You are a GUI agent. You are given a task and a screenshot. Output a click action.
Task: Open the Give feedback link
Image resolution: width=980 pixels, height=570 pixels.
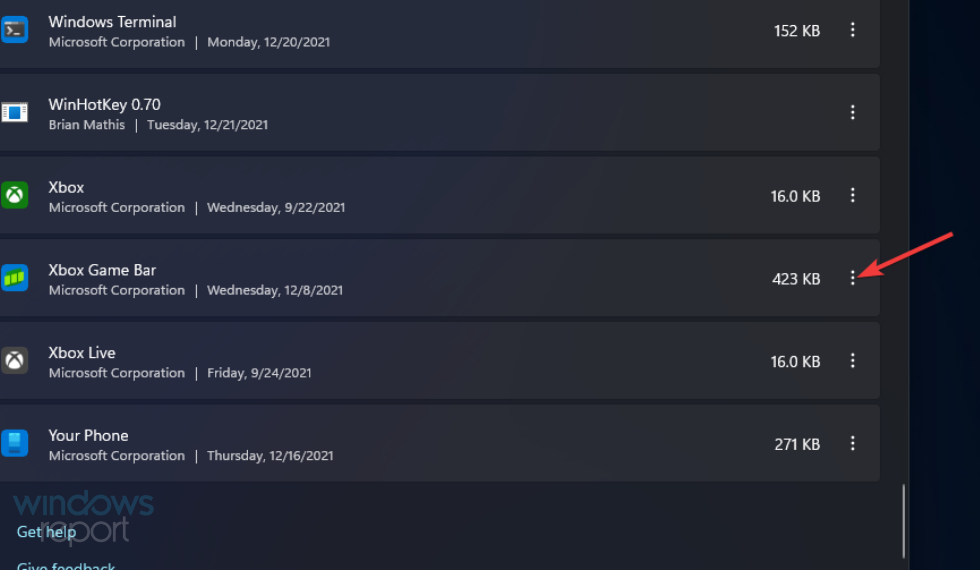66,565
